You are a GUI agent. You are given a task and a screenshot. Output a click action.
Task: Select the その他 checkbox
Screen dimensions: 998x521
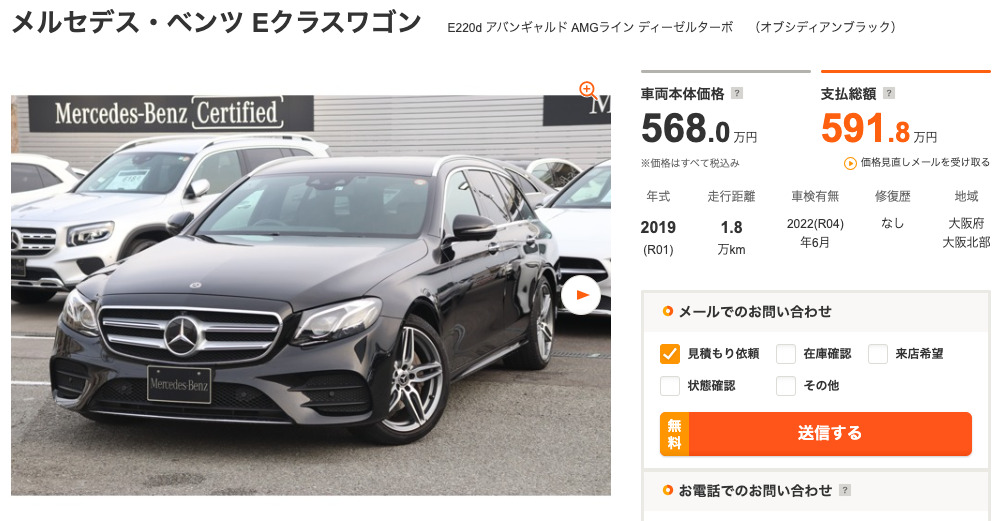[x=786, y=386]
